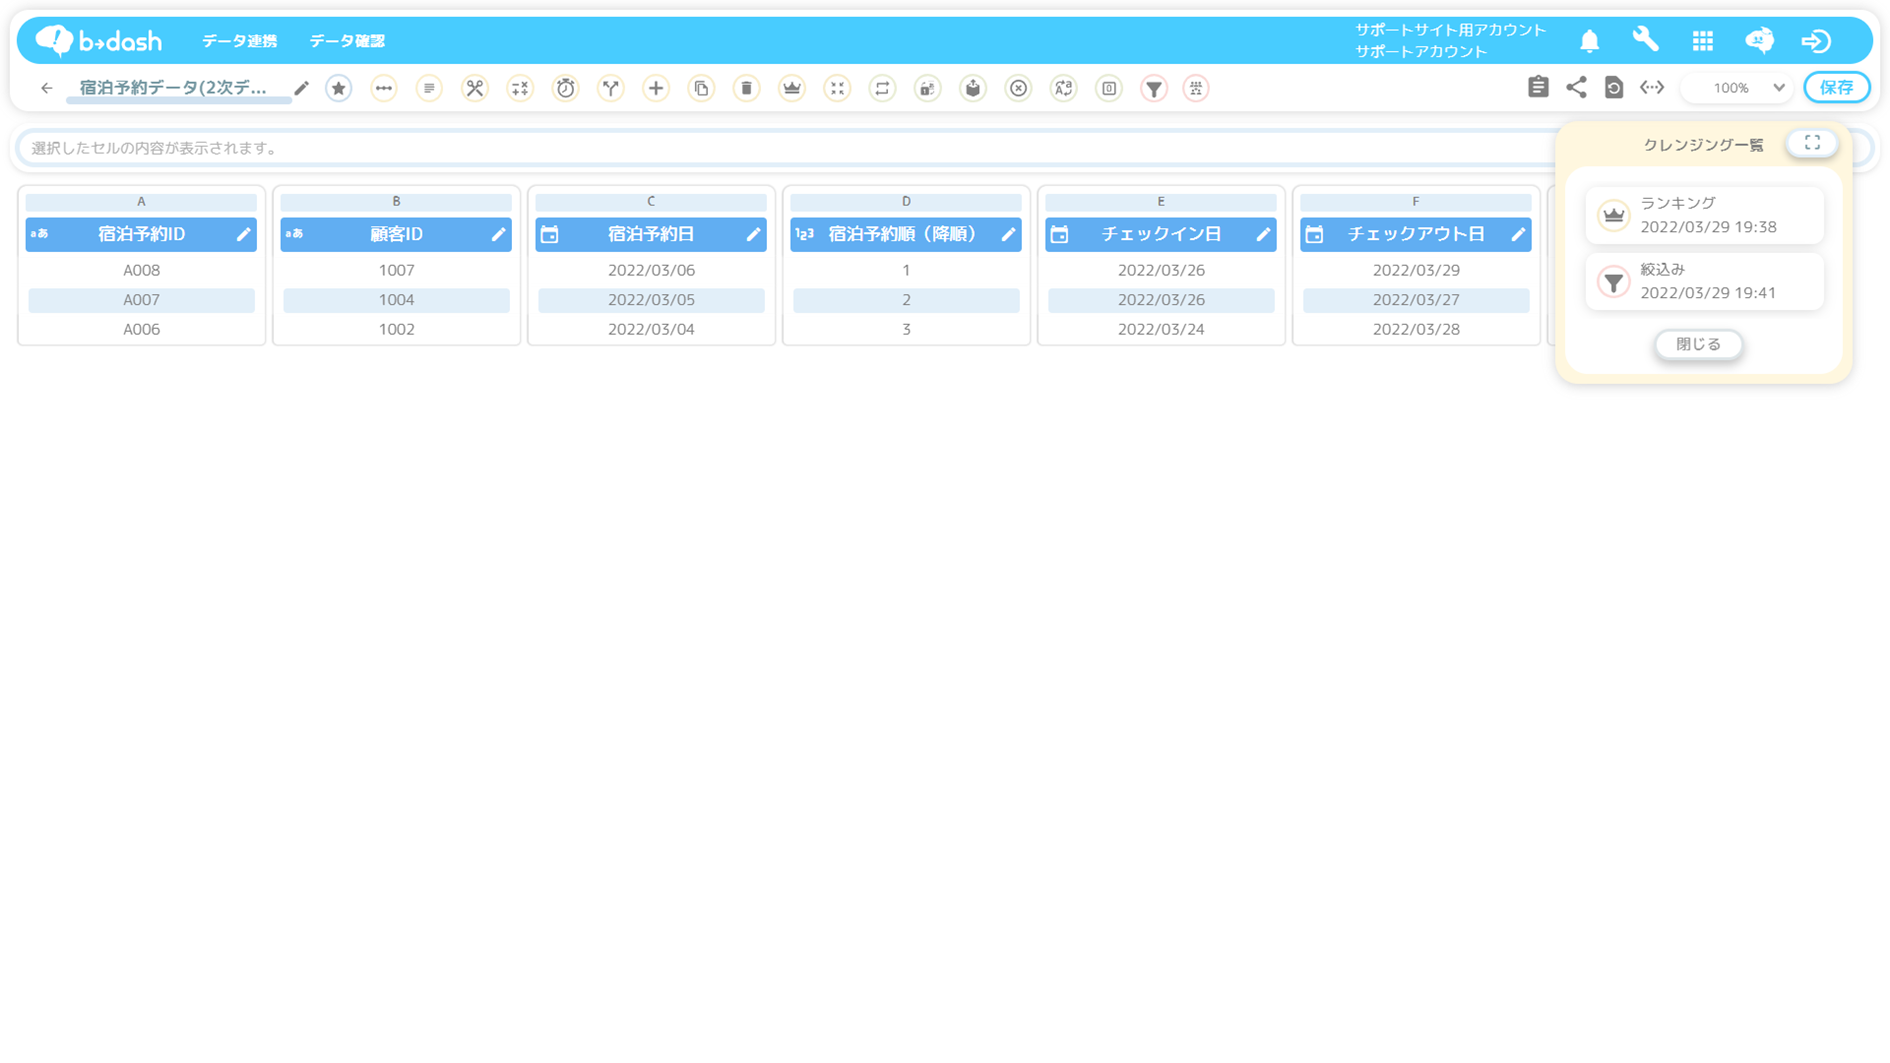Select checkout date 2022/03/29
Viewport: 1890px width, 1063px height.
tap(1416, 270)
